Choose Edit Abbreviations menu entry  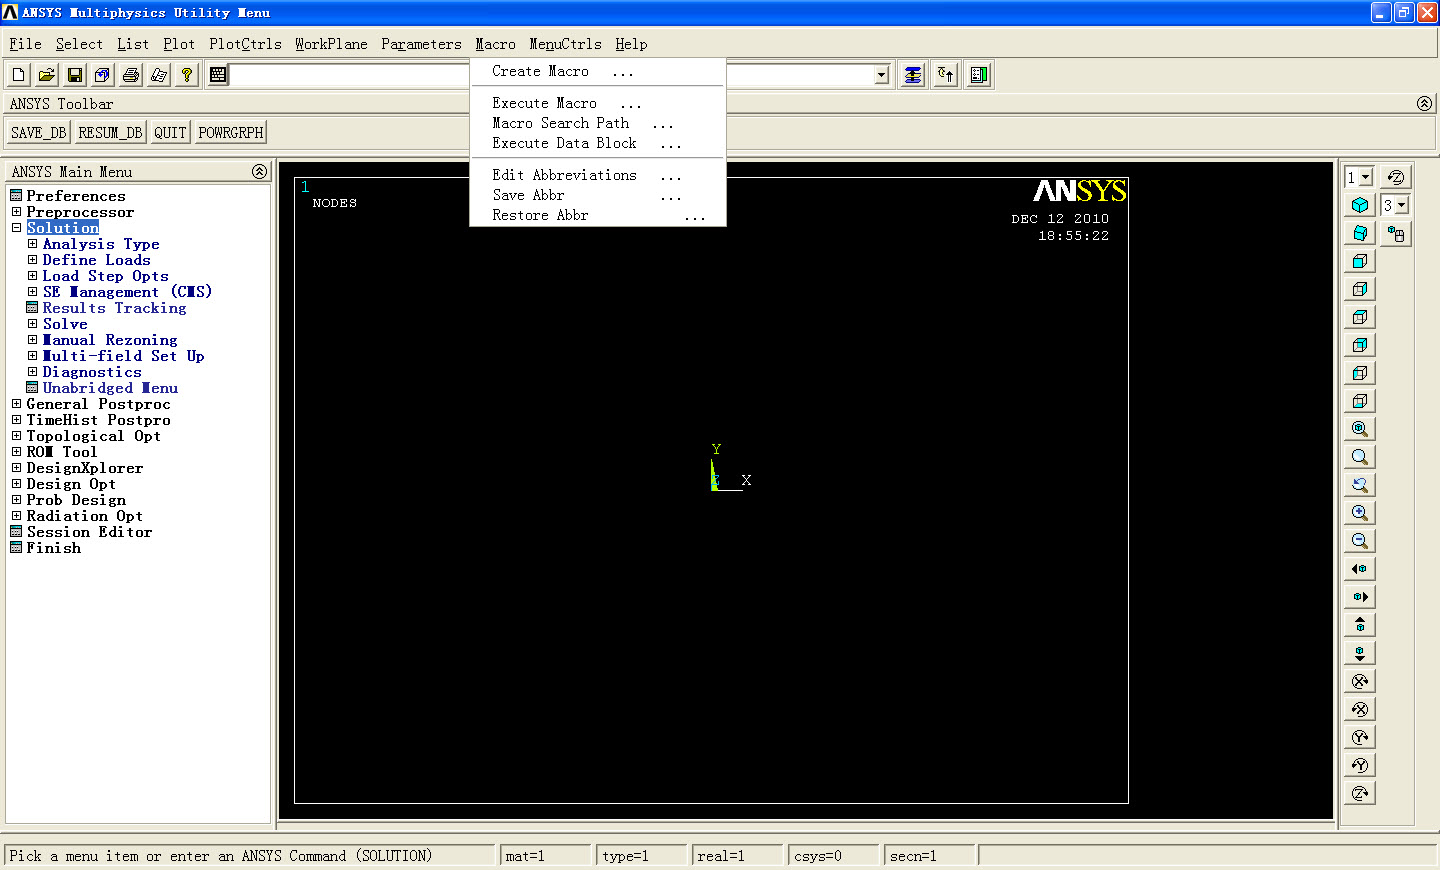click(598, 175)
